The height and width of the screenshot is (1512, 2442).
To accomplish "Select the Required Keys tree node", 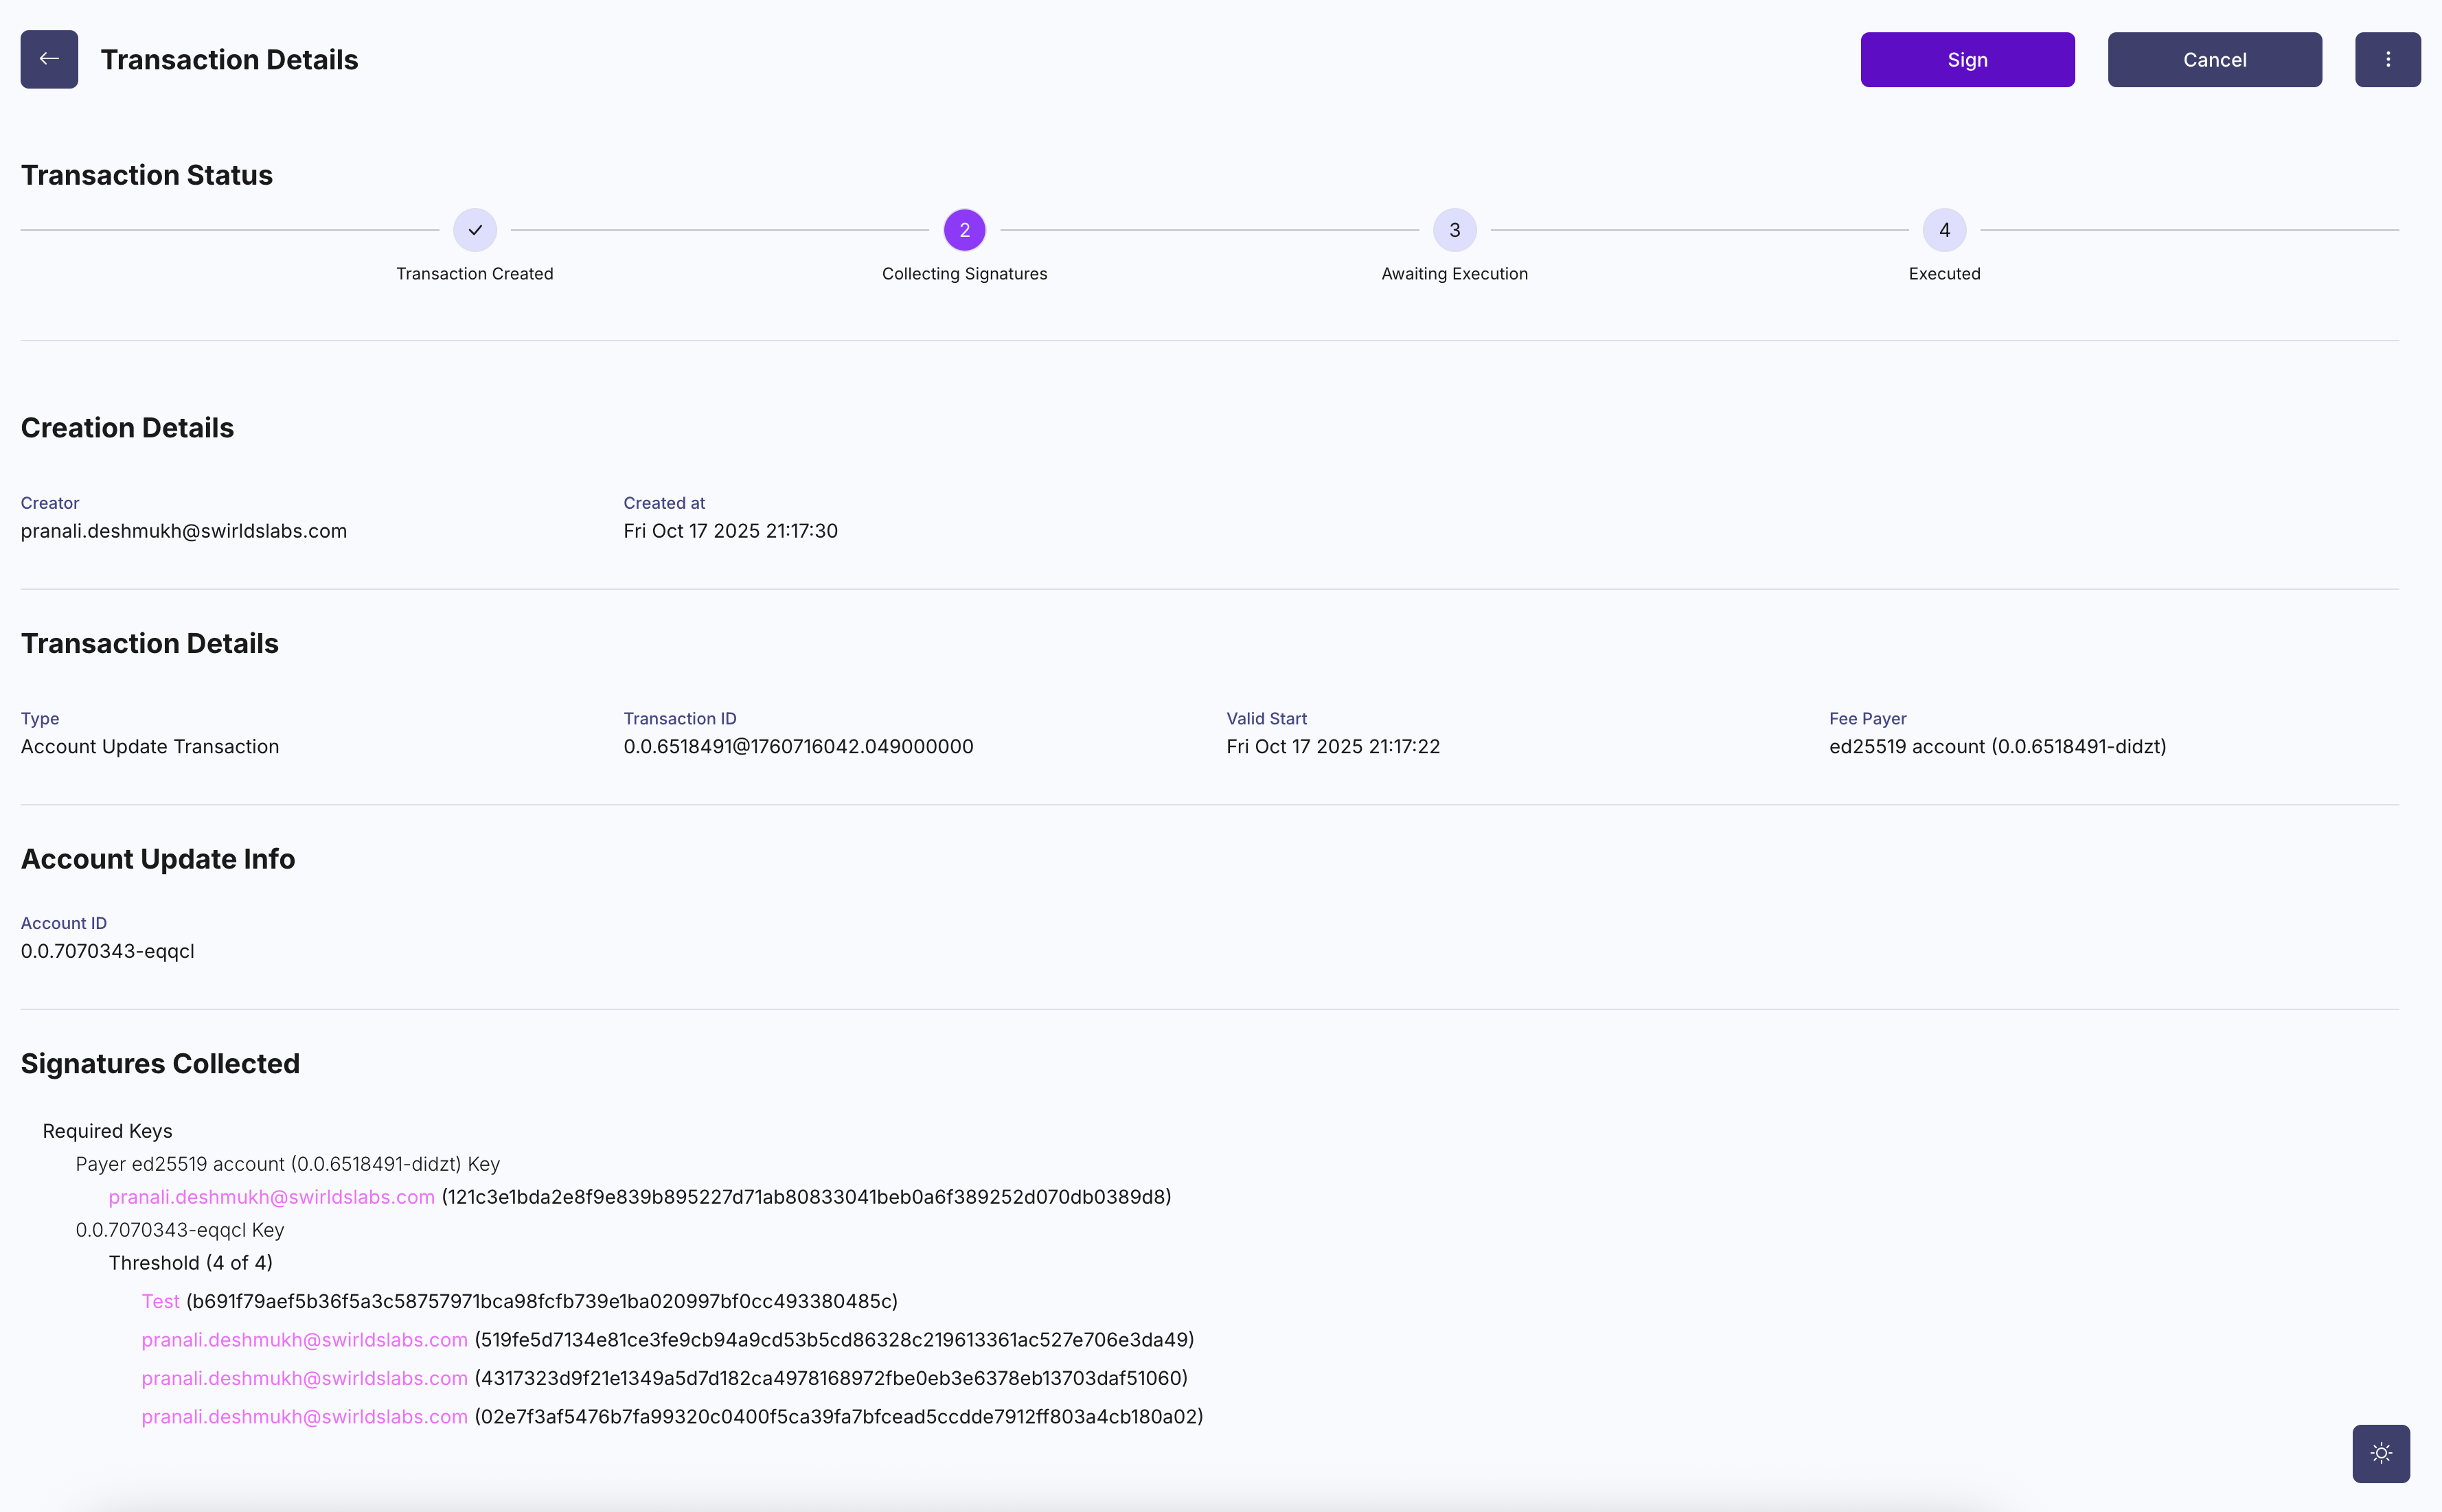I will [107, 1131].
